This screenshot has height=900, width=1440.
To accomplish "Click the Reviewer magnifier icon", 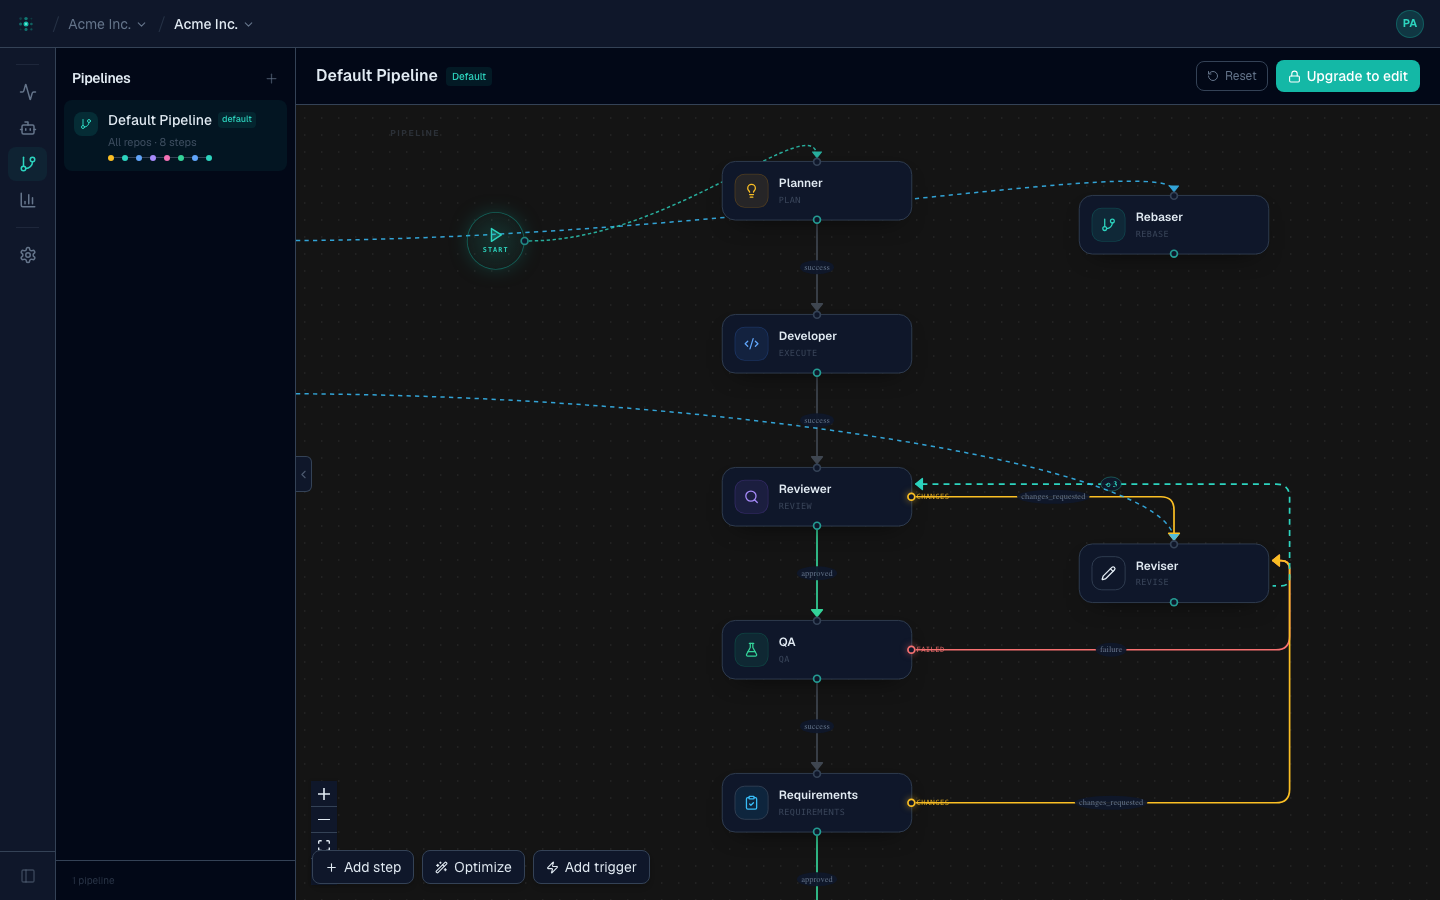I will click(751, 497).
